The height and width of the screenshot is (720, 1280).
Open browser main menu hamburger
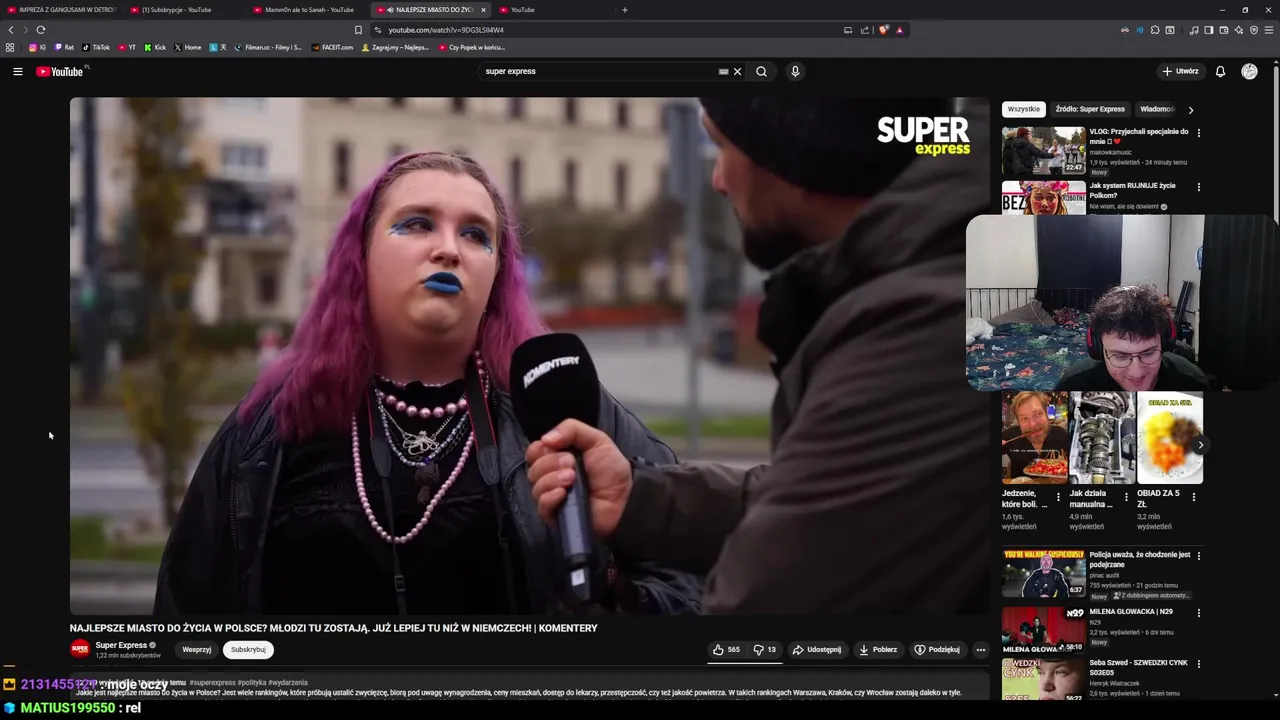(x=1268, y=30)
